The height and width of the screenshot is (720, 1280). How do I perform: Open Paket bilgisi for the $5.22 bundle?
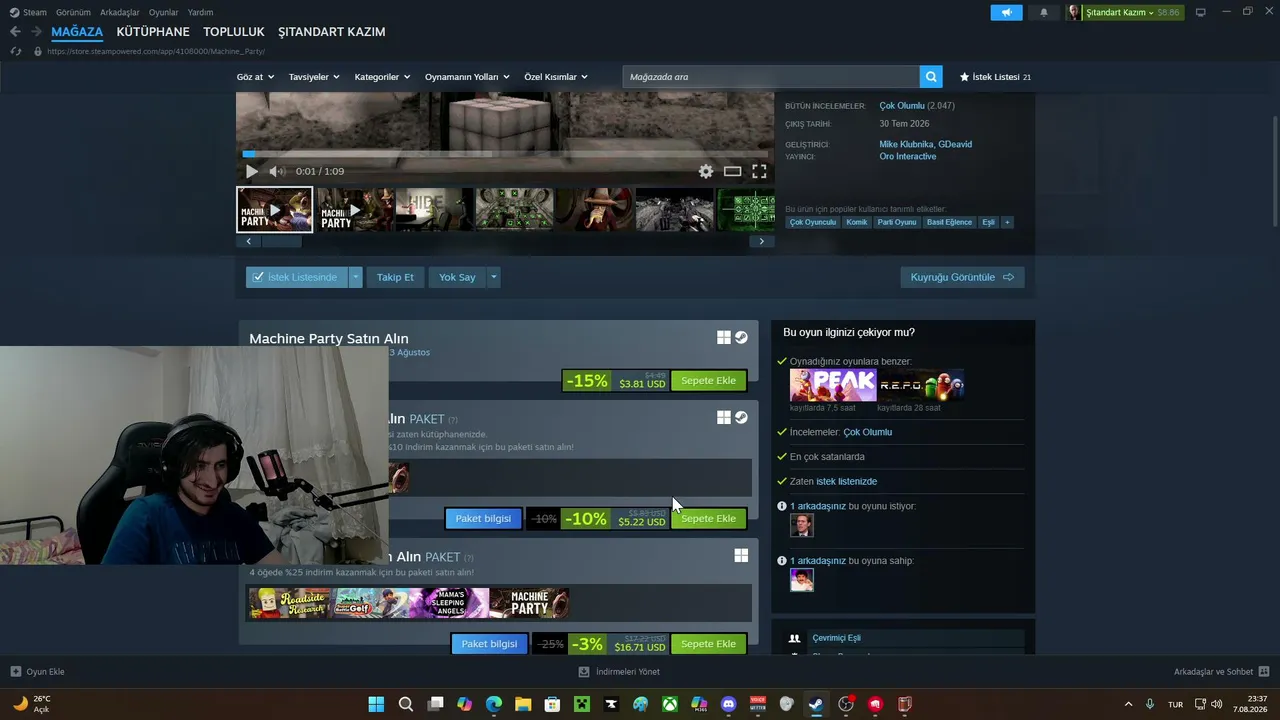tap(483, 519)
